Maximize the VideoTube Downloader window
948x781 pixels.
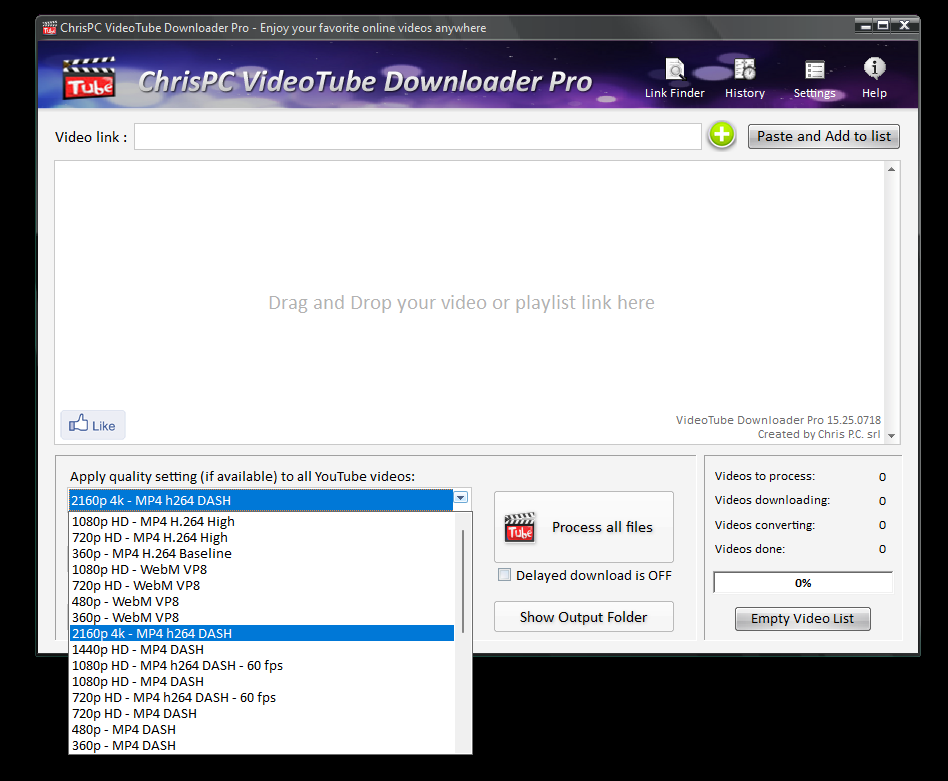(x=883, y=25)
